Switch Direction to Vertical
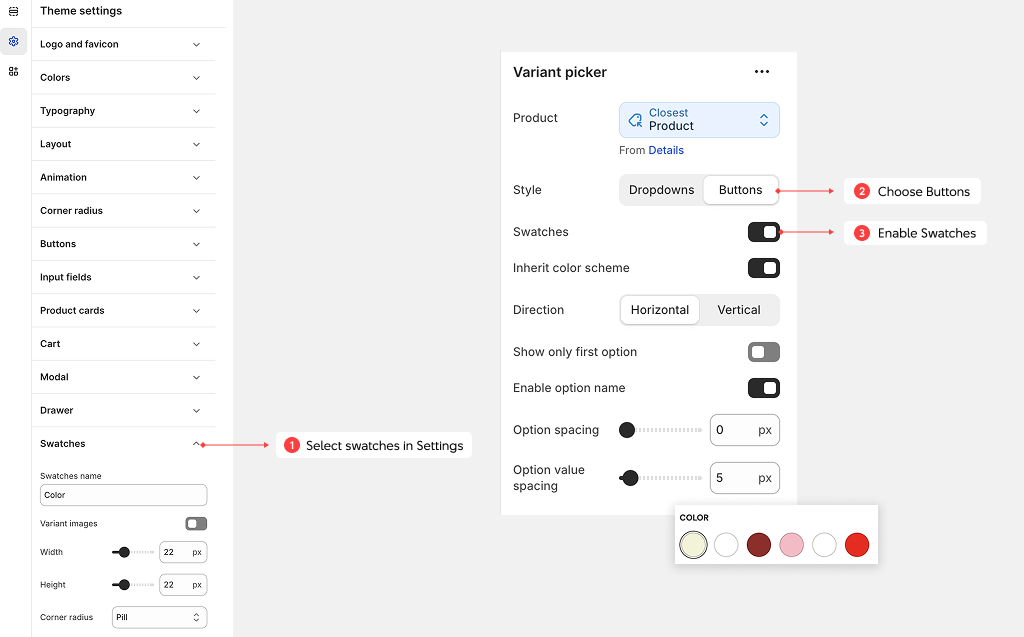1024x637 pixels. pyautogui.click(x=739, y=310)
